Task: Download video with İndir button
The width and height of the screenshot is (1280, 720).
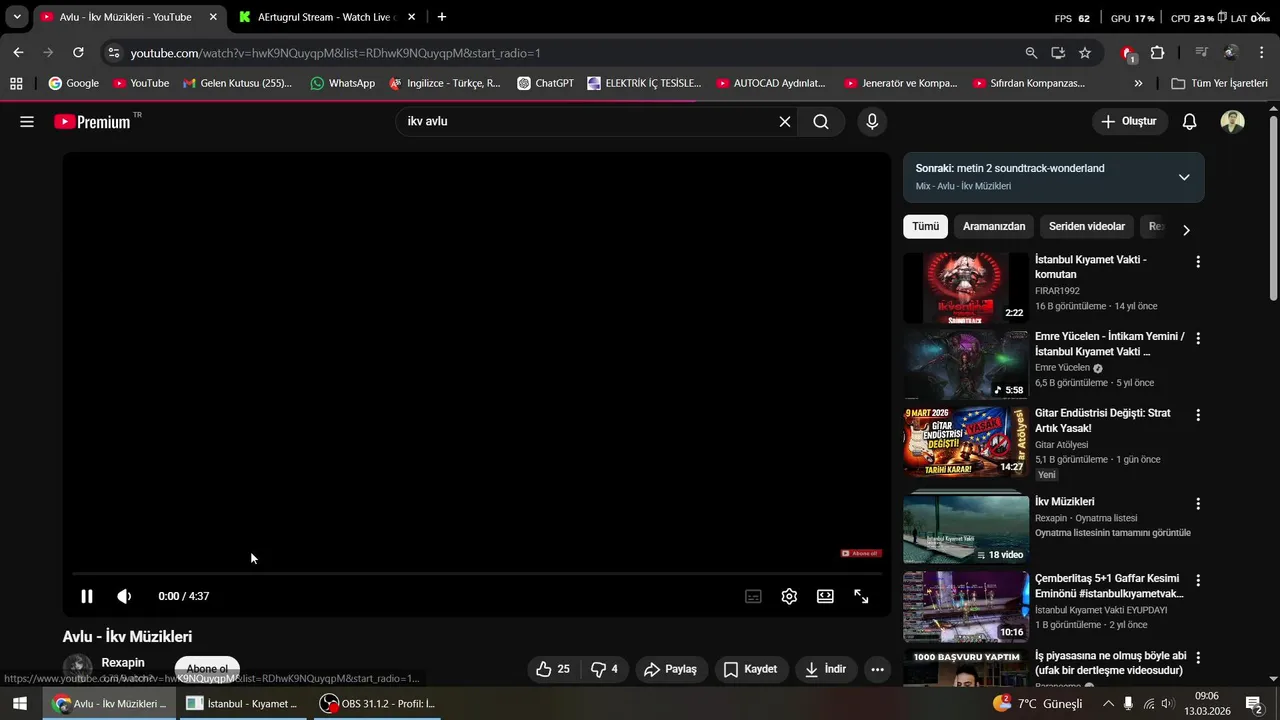Action: [x=826, y=669]
